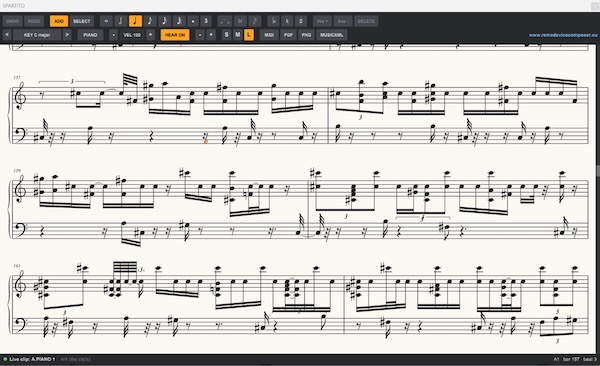Increase velocity with plus beside VEL 100
Viewport: 600px width, 366px height.
(150, 35)
